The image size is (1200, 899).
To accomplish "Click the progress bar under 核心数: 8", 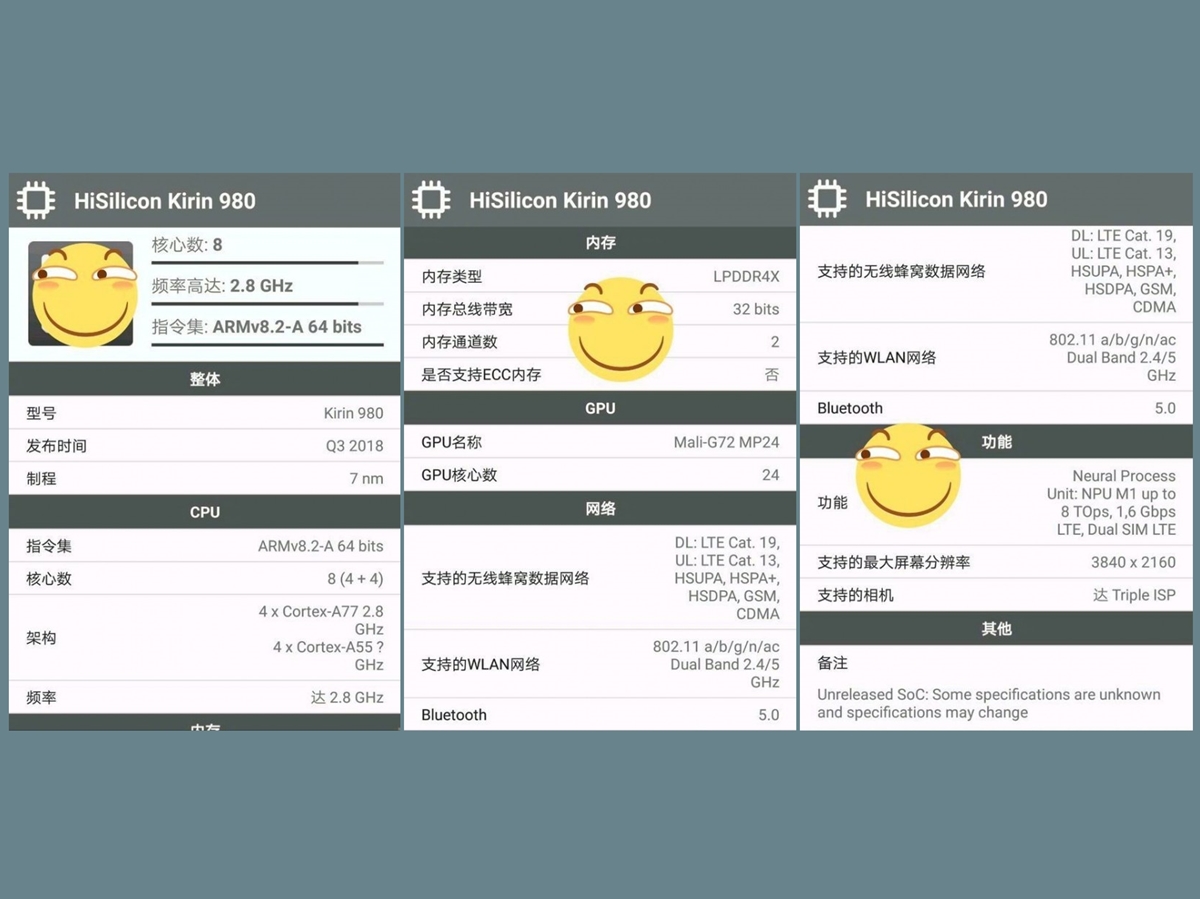I will coord(267,263).
